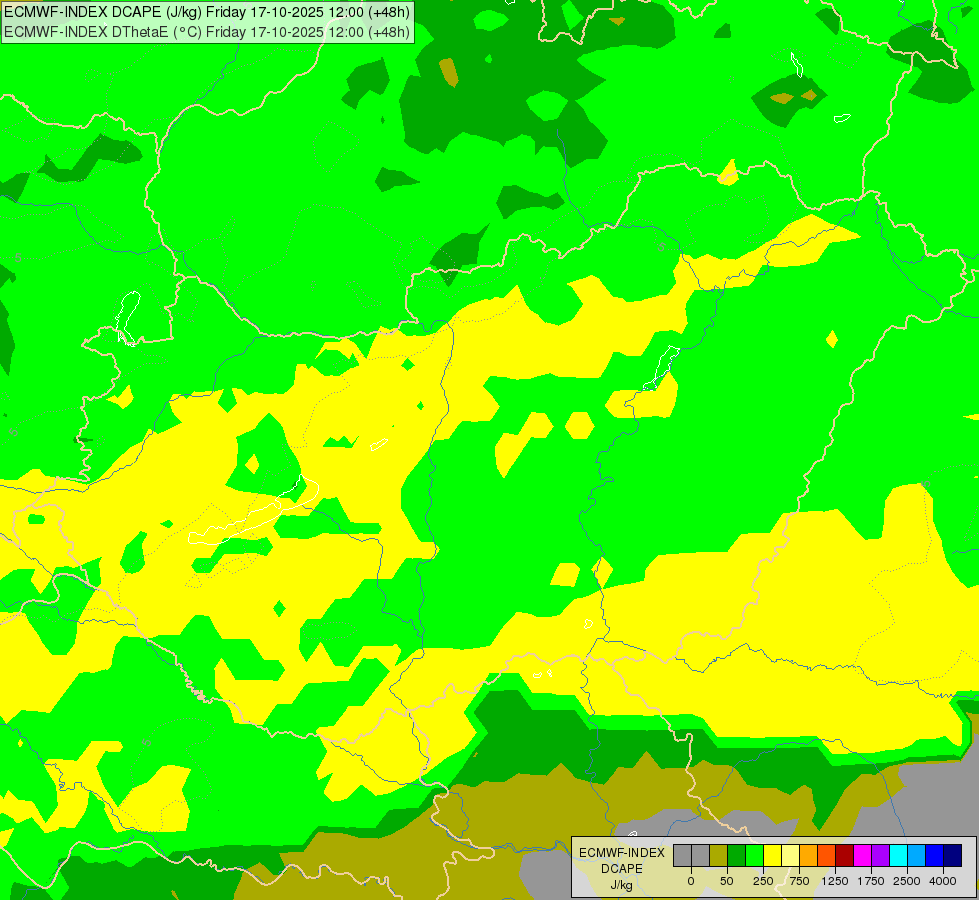This screenshot has height=900, width=979.
Task: Click the legend value label 4000
Action: pyautogui.click(x=943, y=881)
